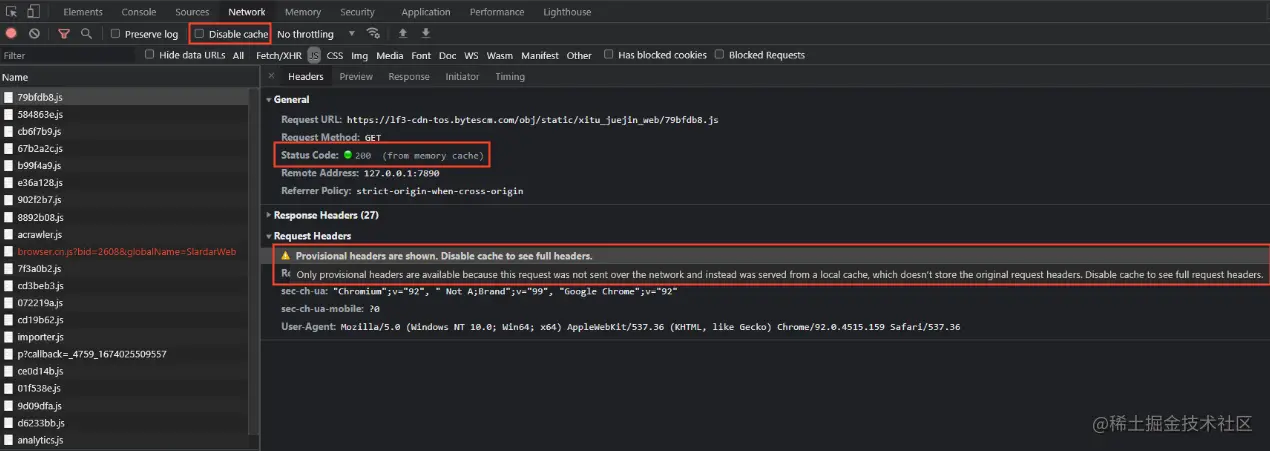This screenshot has width=1270, height=451.
Task: Toggle the JS filter type
Action: (x=314, y=55)
